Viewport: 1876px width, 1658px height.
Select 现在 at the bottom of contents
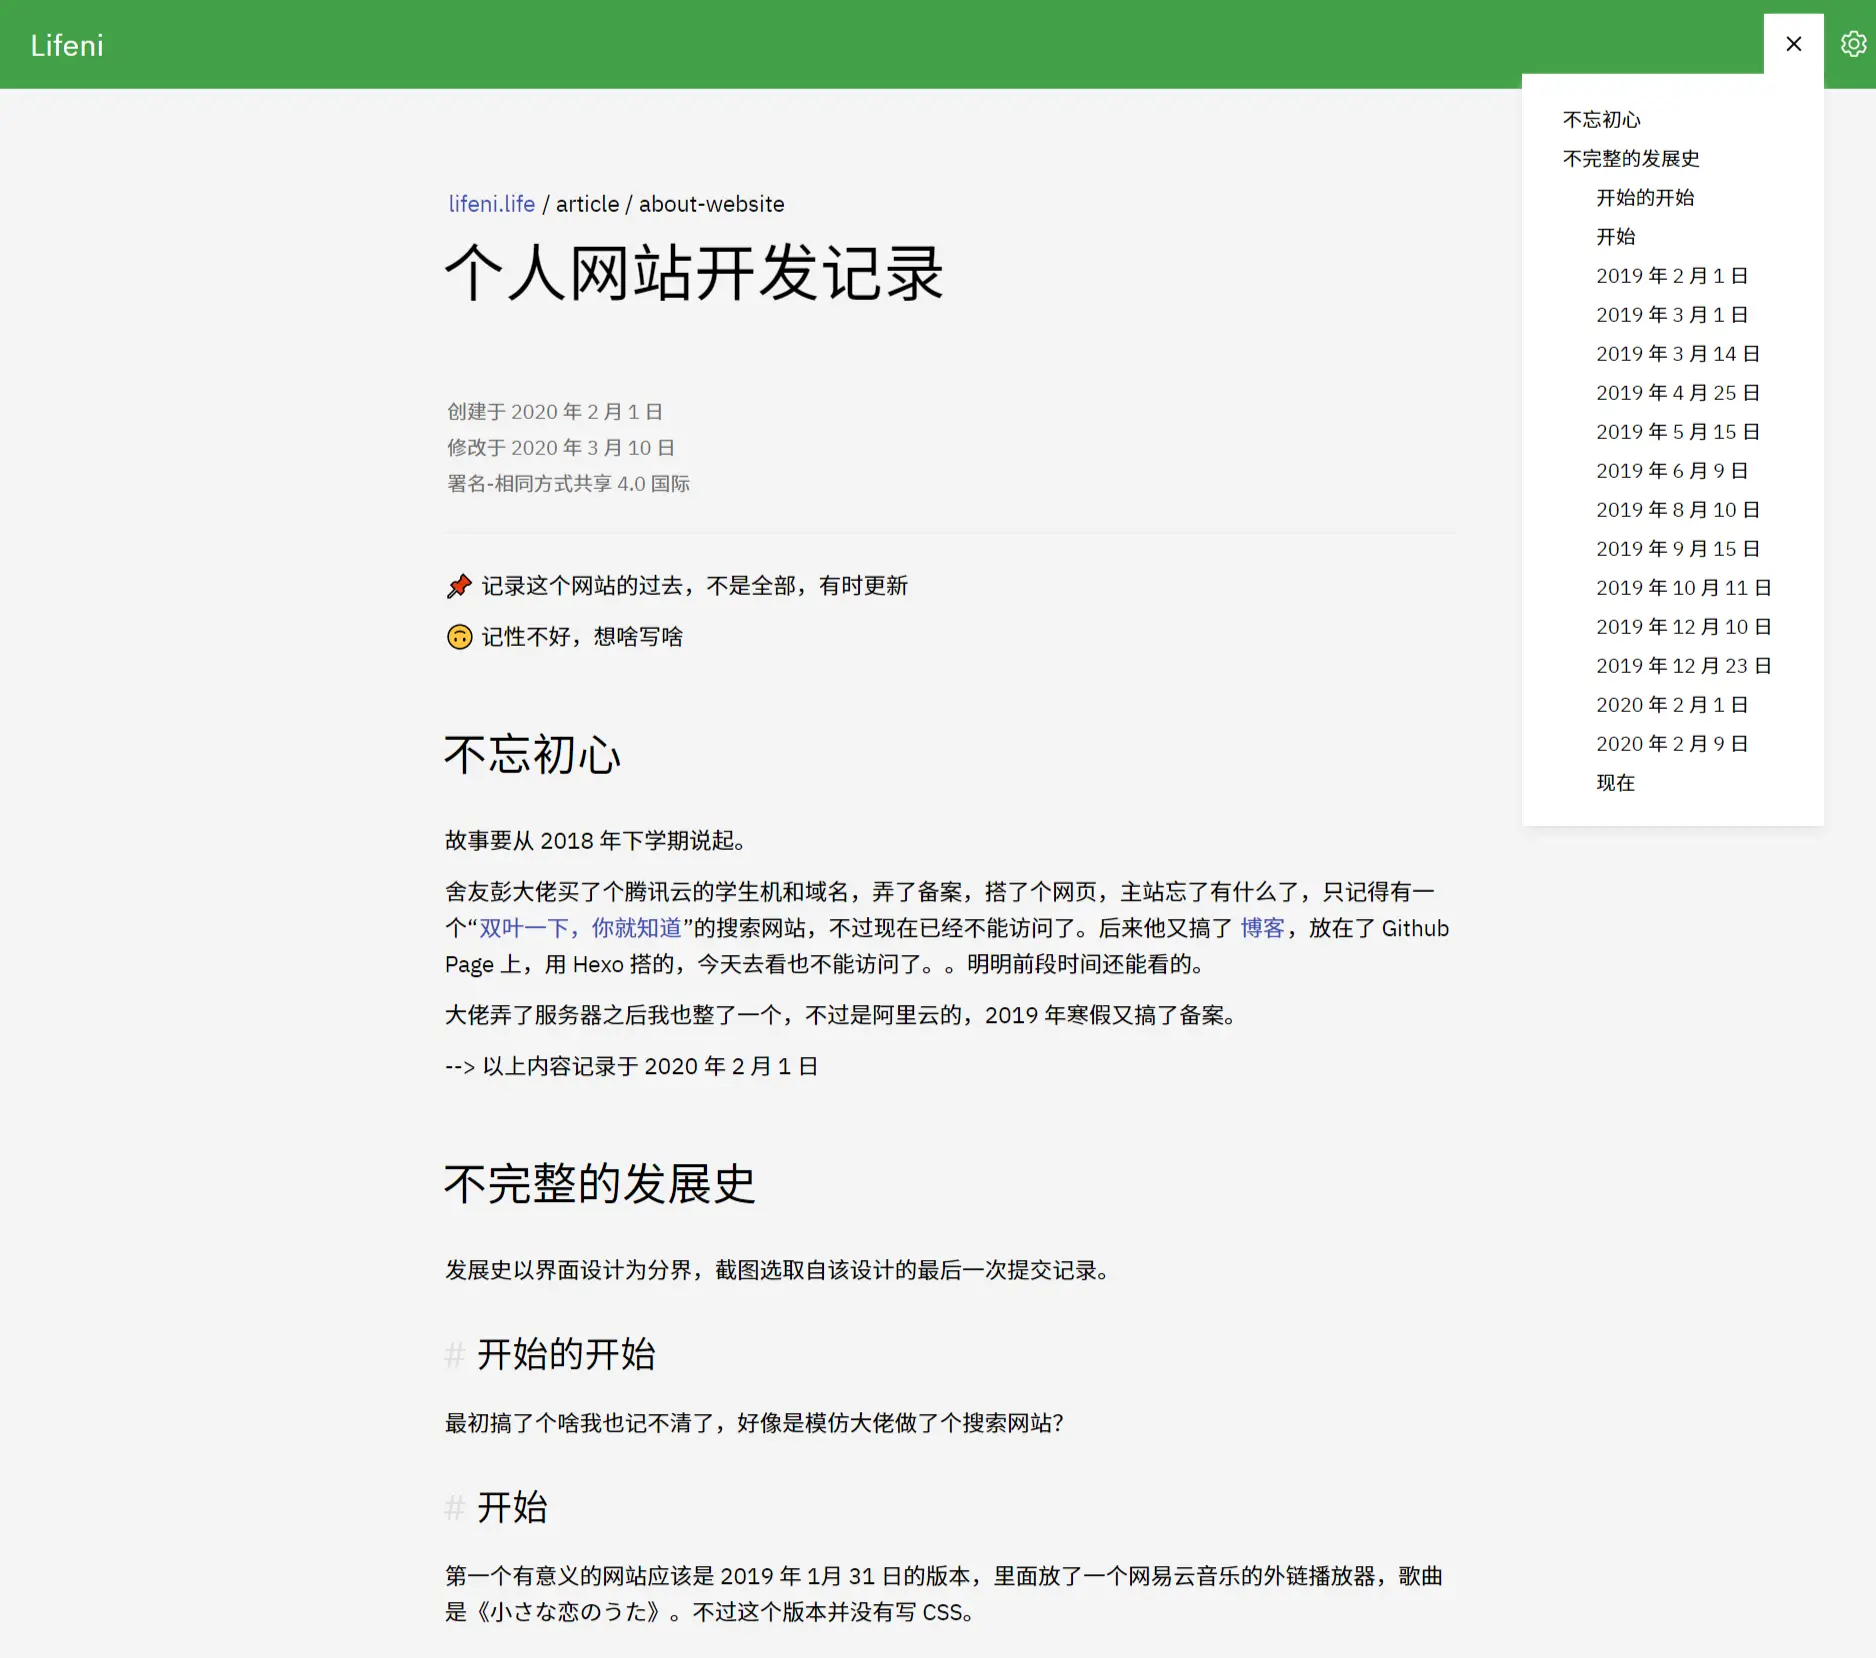tap(1616, 783)
